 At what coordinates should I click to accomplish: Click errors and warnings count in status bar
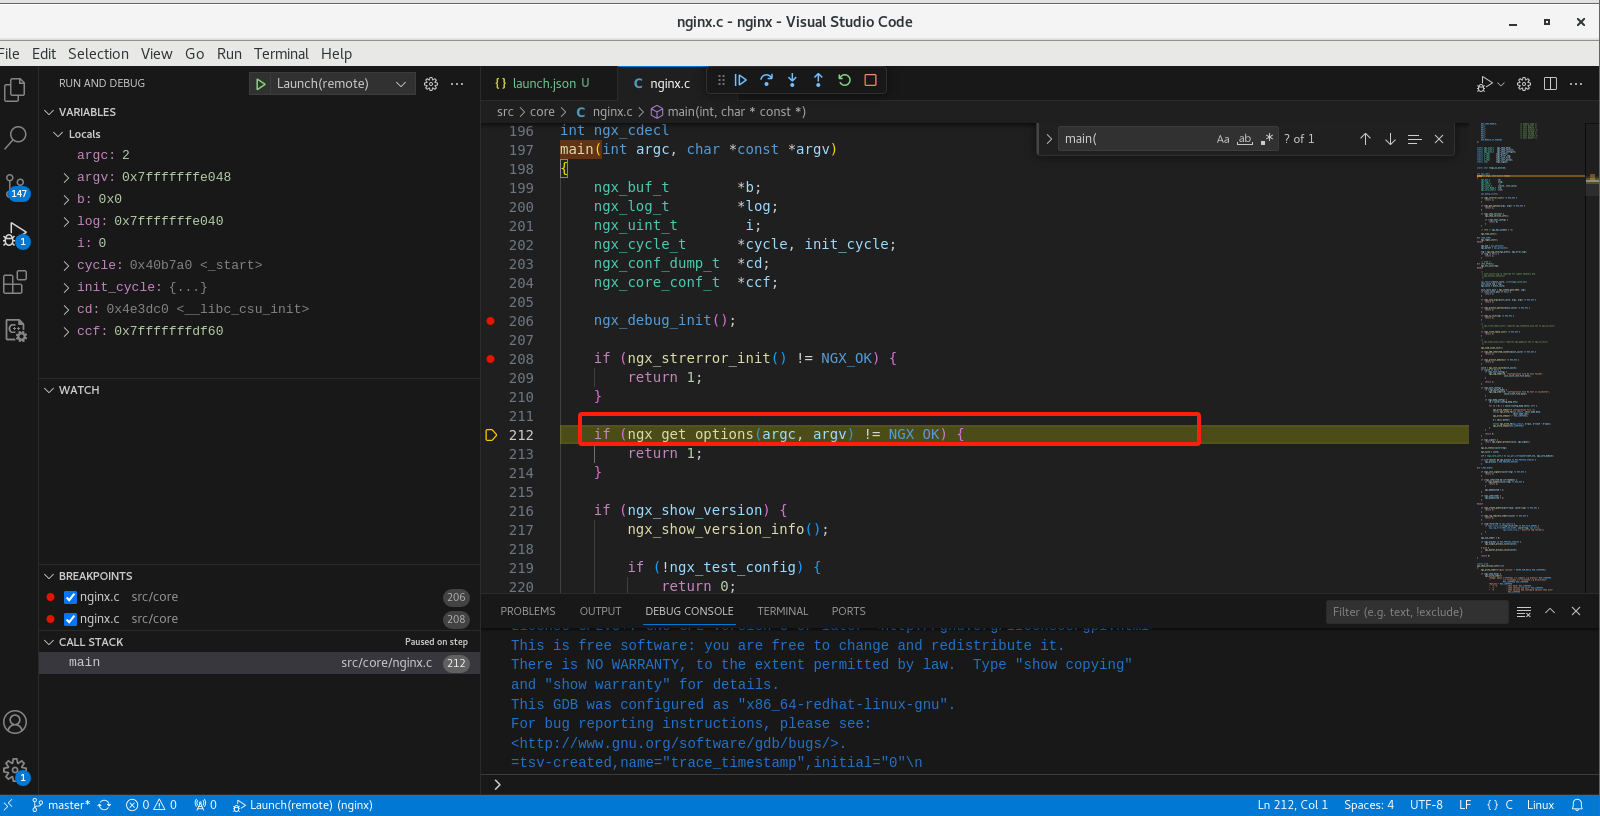pos(152,805)
